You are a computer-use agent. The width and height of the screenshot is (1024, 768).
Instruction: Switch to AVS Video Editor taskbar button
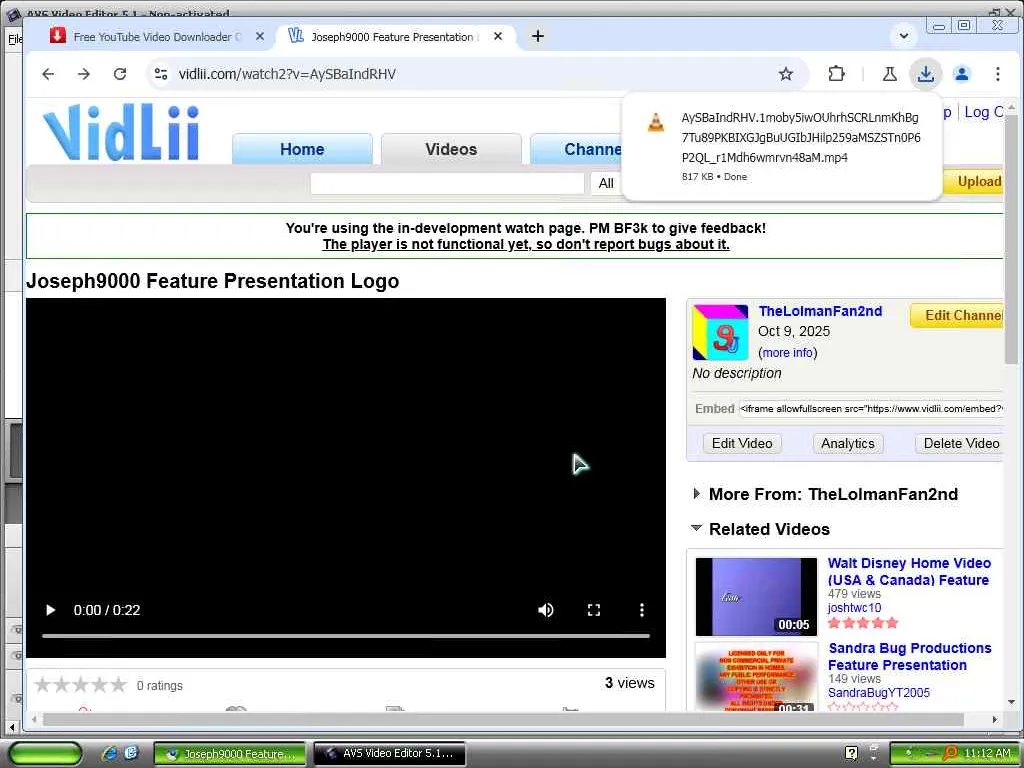(x=389, y=754)
